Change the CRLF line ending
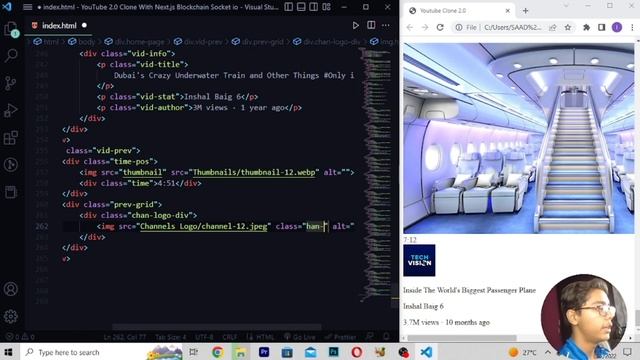The height and width of the screenshot is (360, 640). tap(230, 337)
